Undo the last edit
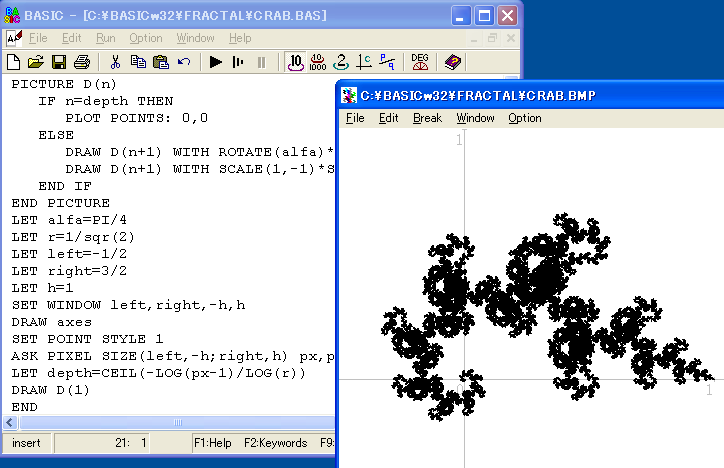Screen dimensions: 724x468 pyautogui.click(x=184, y=62)
